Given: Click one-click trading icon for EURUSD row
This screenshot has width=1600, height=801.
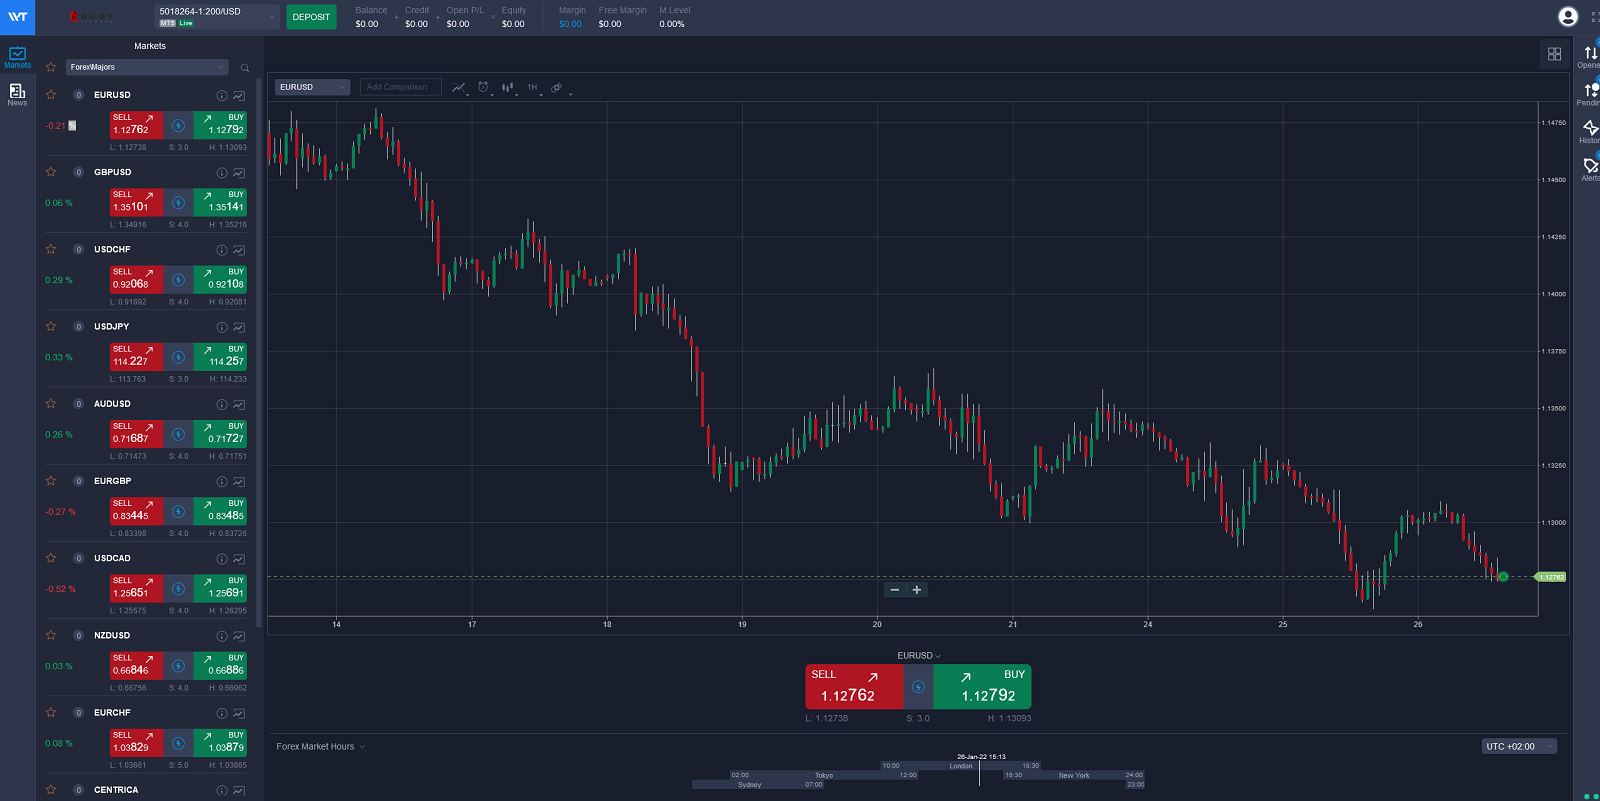Looking at the screenshot, I should point(178,126).
